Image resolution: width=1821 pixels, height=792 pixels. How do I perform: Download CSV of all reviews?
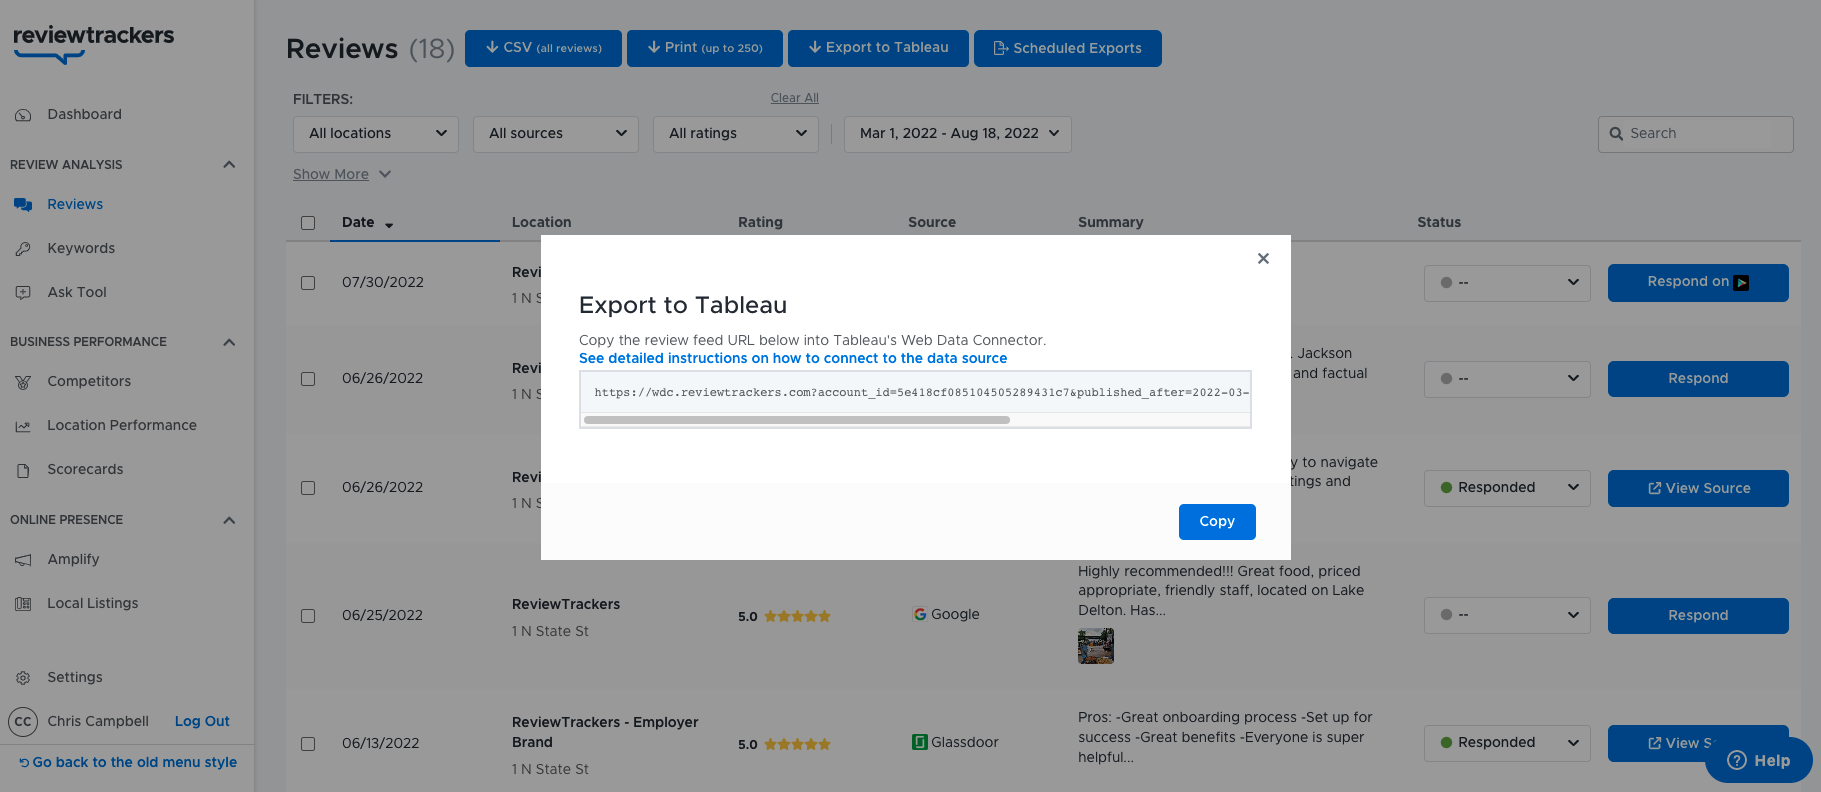543,48
